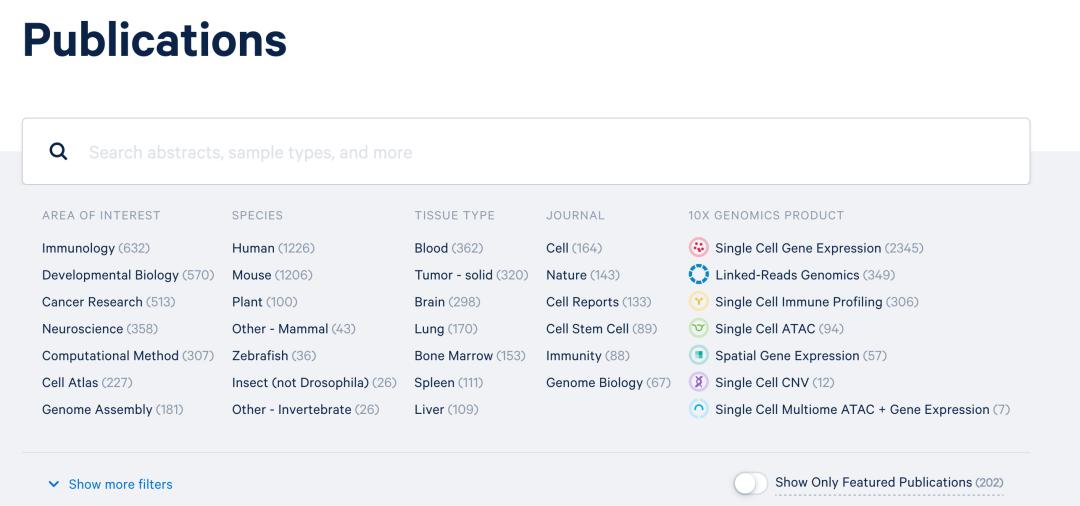The width and height of the screenshot is (1080, 506).
Task: Choose the Cancer Research filter
Action: [x=92, y=302]
